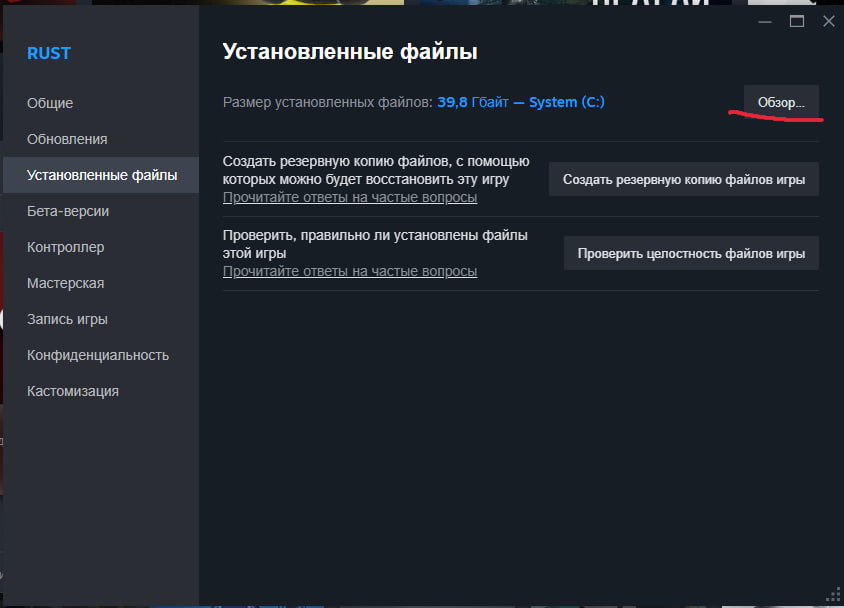Click the RUST game title
This screenshot has height=608, width=844.
click(49, 53)
